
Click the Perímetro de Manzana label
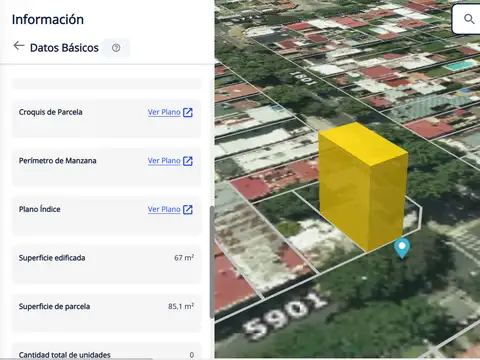point(58,161)
